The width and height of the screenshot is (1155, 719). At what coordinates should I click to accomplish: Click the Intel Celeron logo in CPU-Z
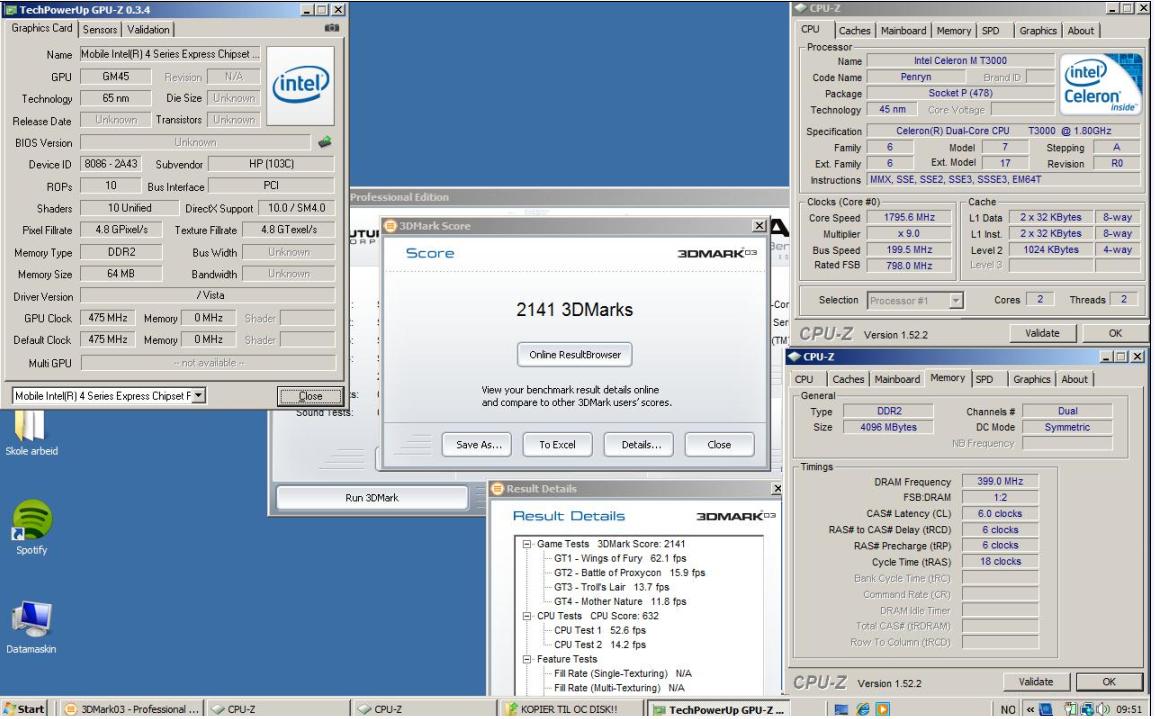1101,83
